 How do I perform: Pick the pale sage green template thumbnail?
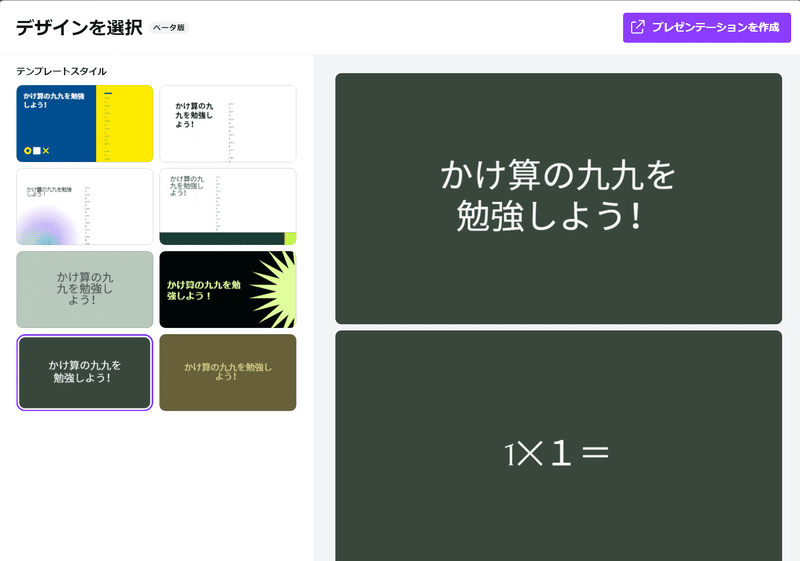(85, 289)
